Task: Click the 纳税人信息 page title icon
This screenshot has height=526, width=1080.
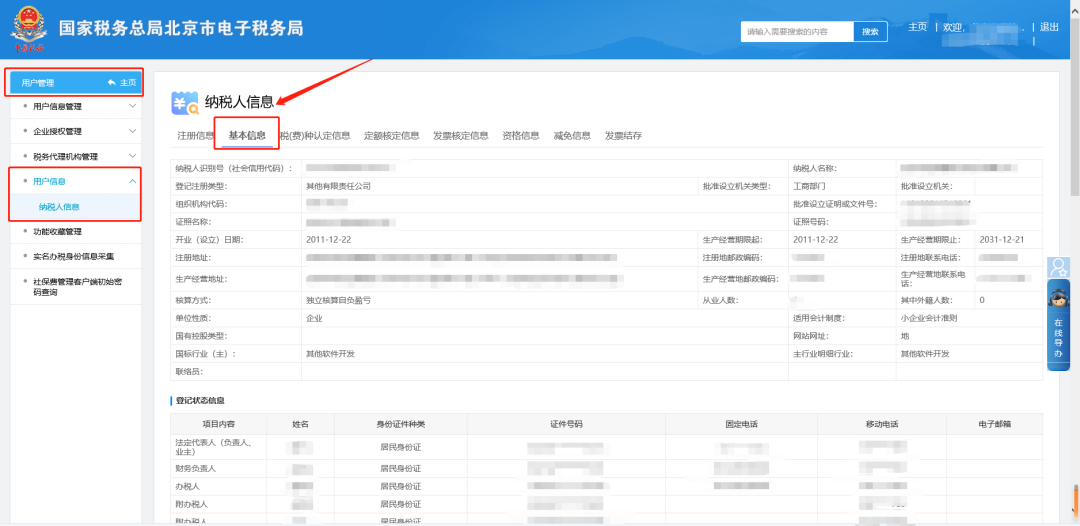Action: [x=185, y=102]
